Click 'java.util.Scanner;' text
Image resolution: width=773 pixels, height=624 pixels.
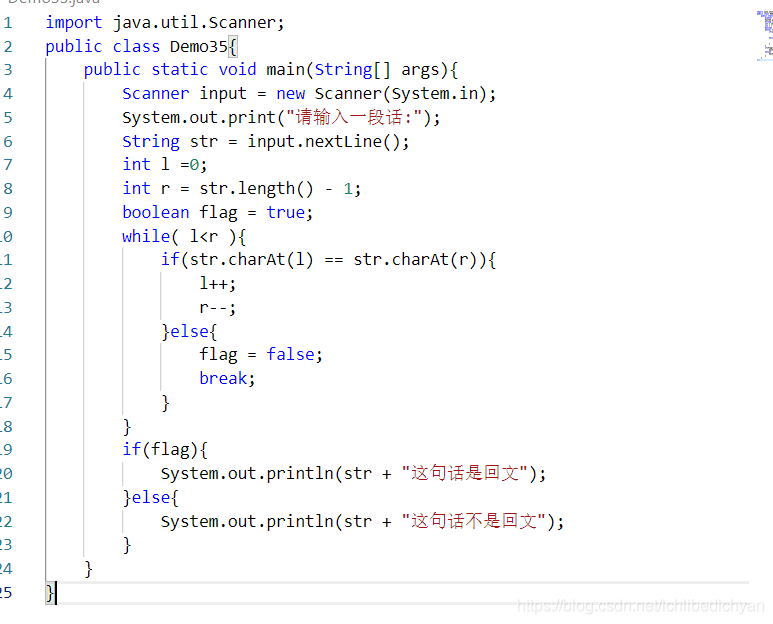[199, 23]
